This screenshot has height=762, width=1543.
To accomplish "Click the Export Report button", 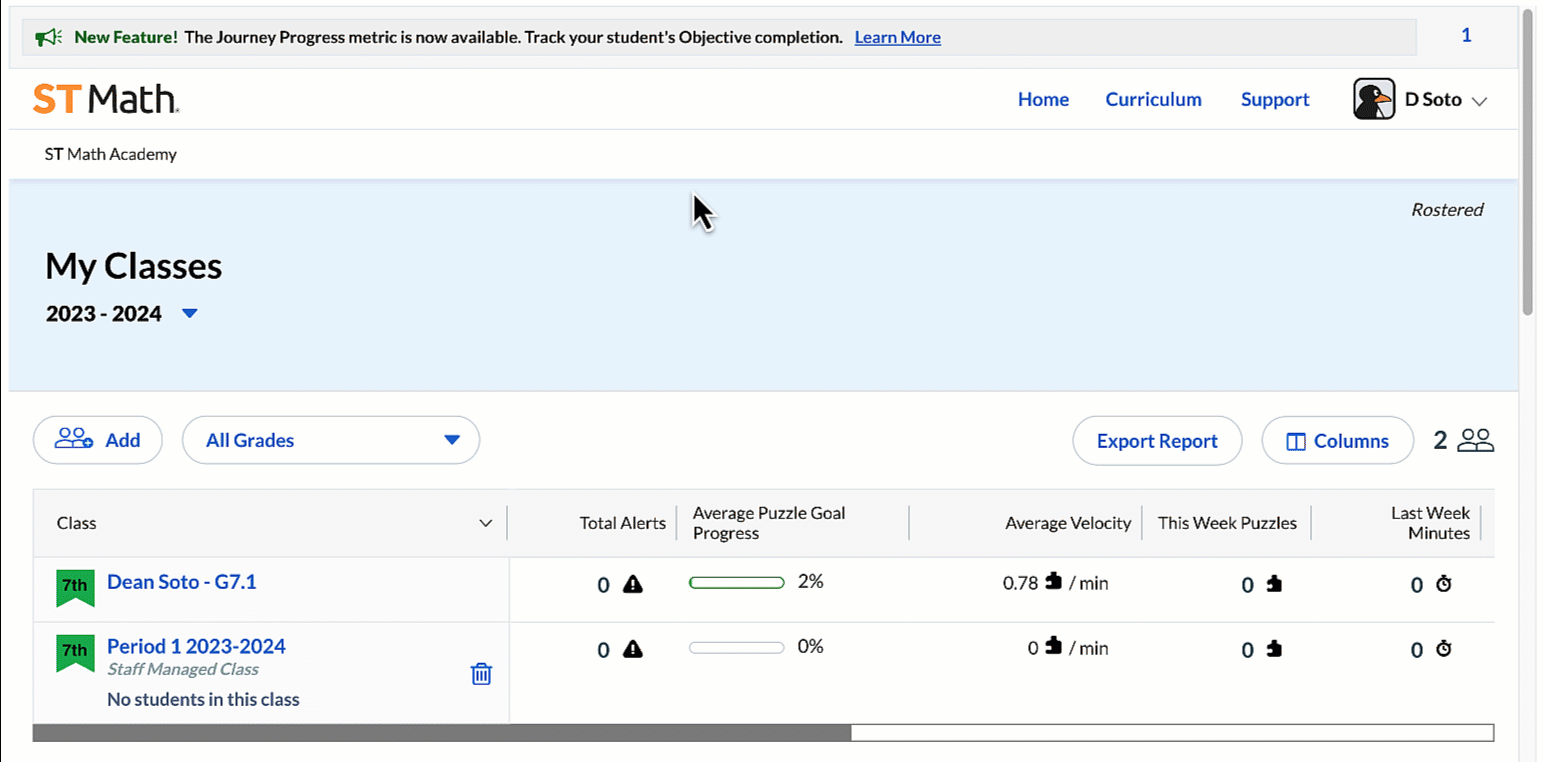I will (1157, 441).
